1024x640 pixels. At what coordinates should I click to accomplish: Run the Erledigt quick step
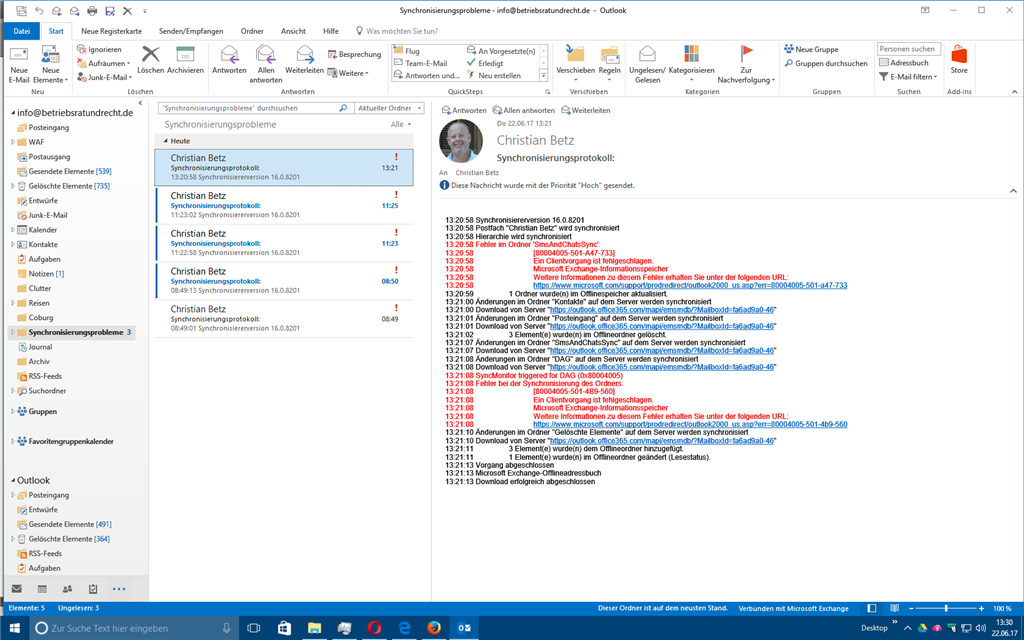(485, 63)
